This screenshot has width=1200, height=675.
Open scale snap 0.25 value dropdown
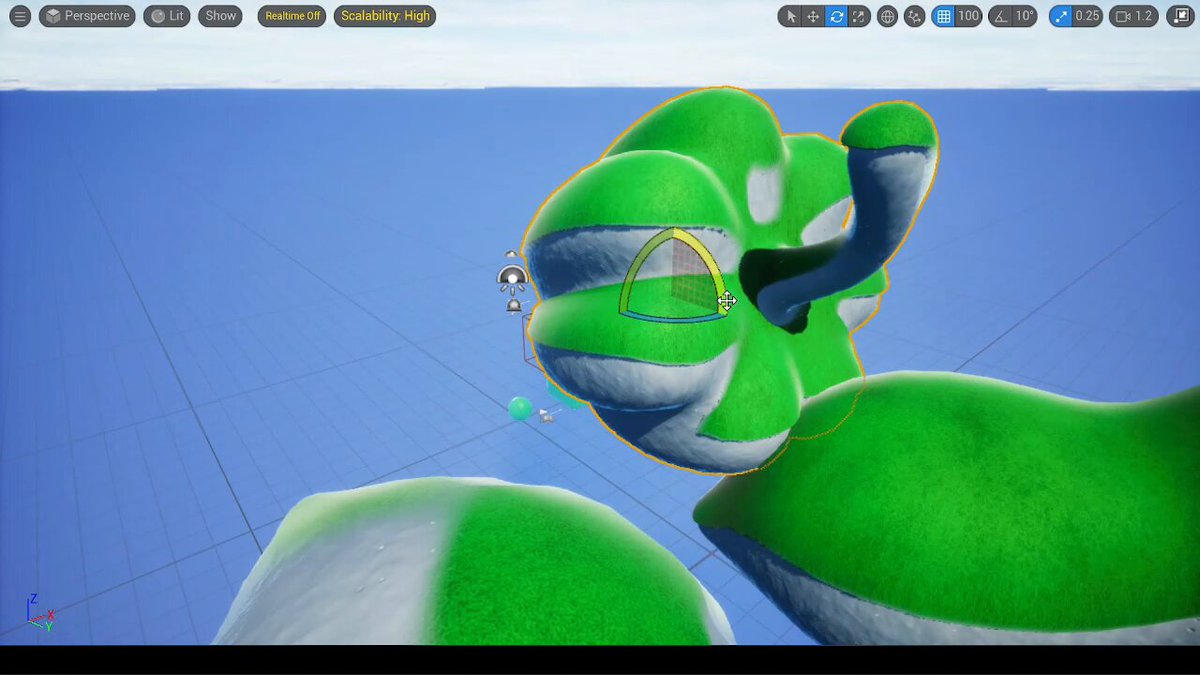click(x=1088, y=16)
